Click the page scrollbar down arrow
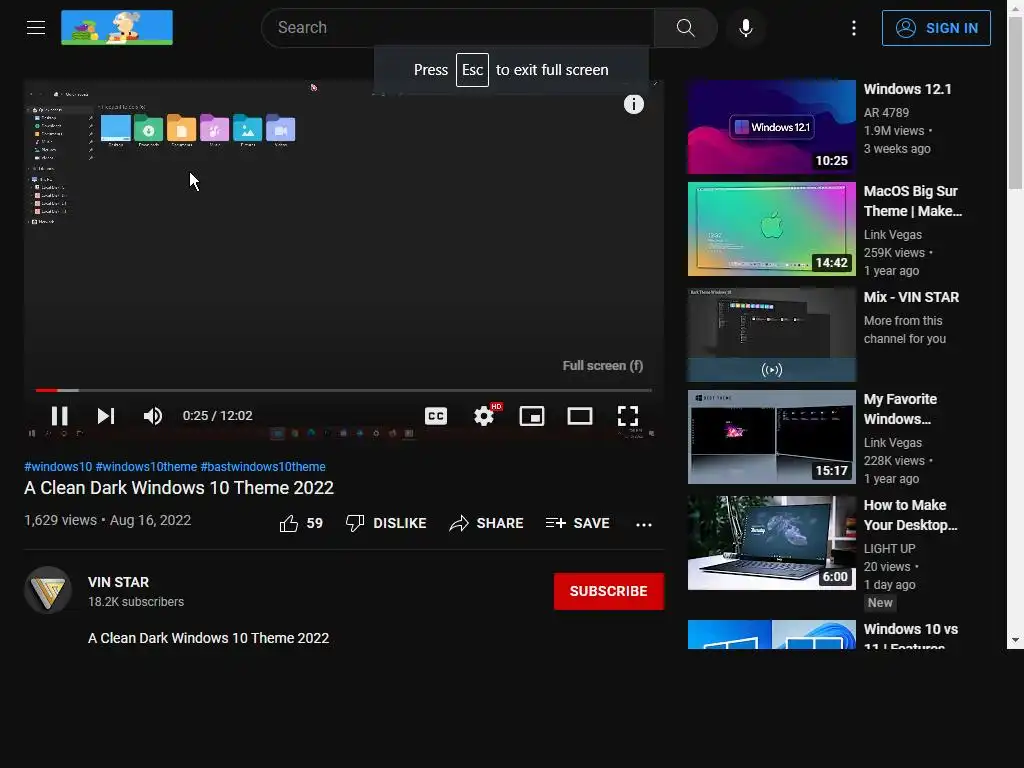 (x=1015, y=640)
